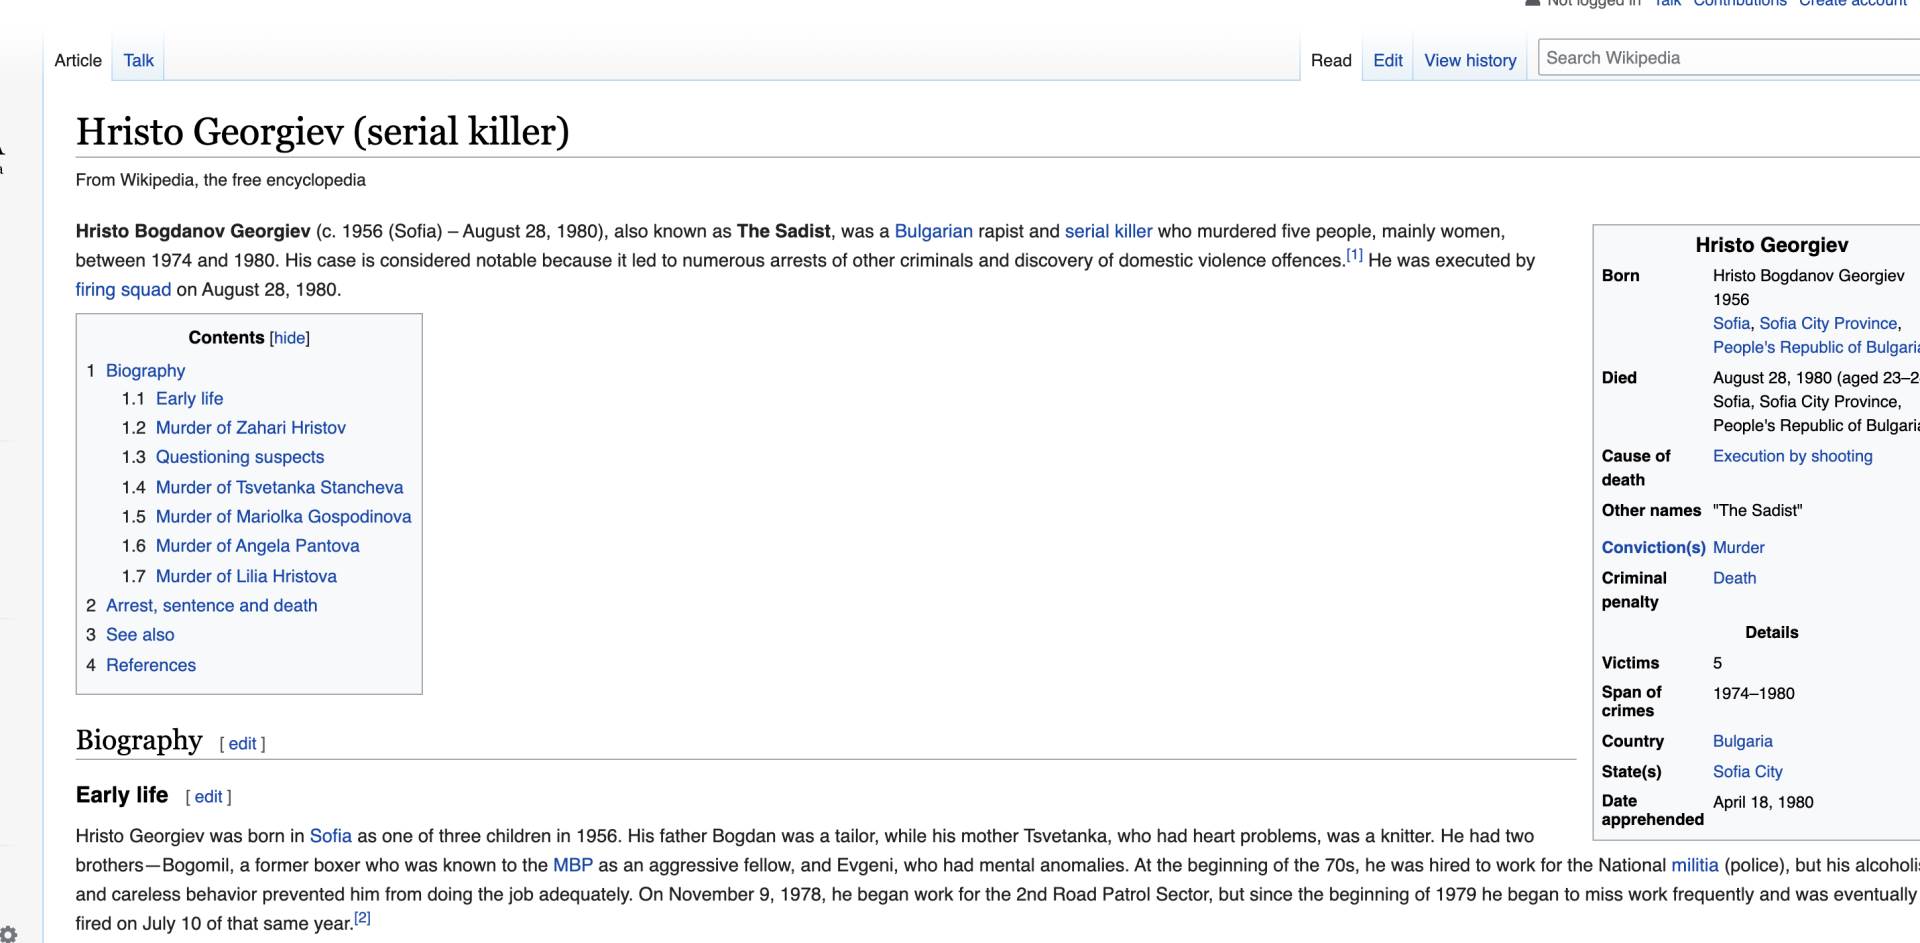Follow the serial killer link
This screenshot has width=1920, height=943.
[1108, 231]
